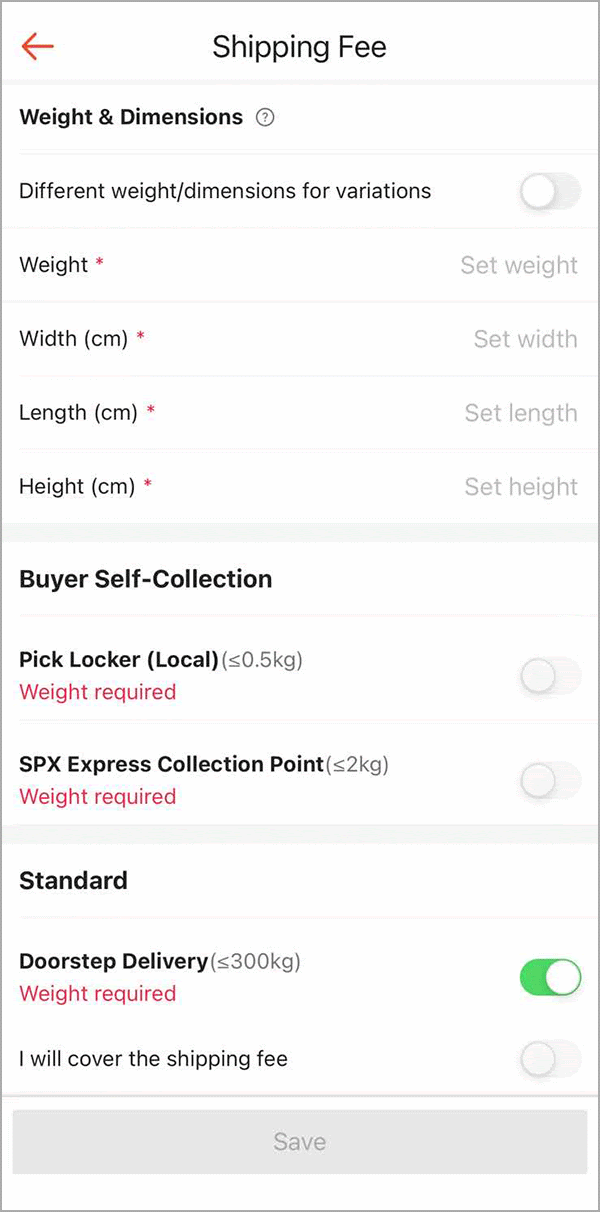
Task: Disable Doorstep Delivery
Action: (549, 977)
